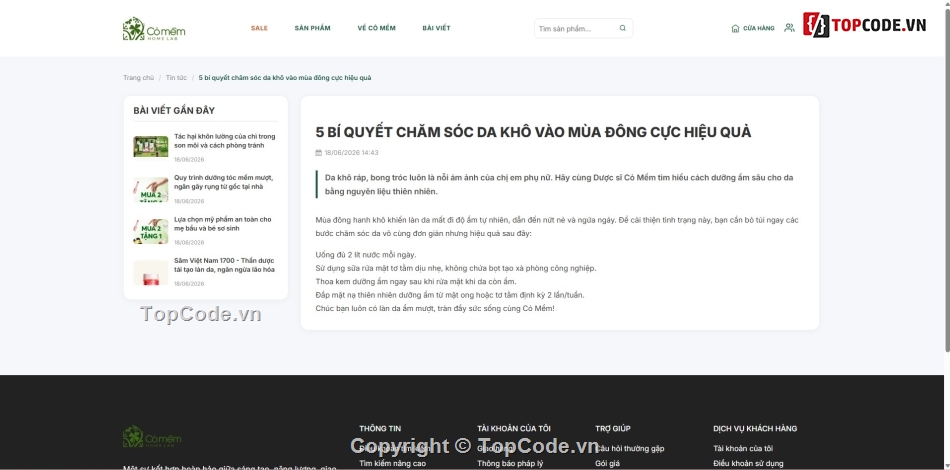Open the SALE menu item
The height and width of the screenshot is (470, 950).
(x=259, y=28)
